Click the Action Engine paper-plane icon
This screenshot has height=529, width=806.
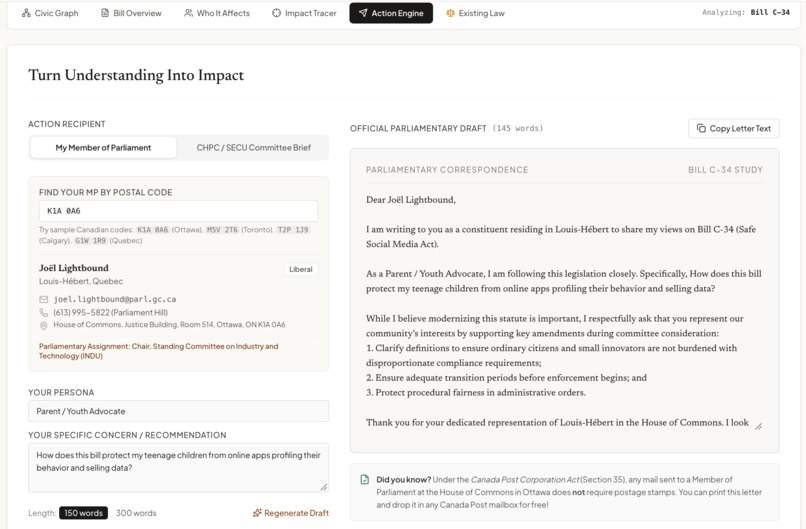[x=363, y=13]
